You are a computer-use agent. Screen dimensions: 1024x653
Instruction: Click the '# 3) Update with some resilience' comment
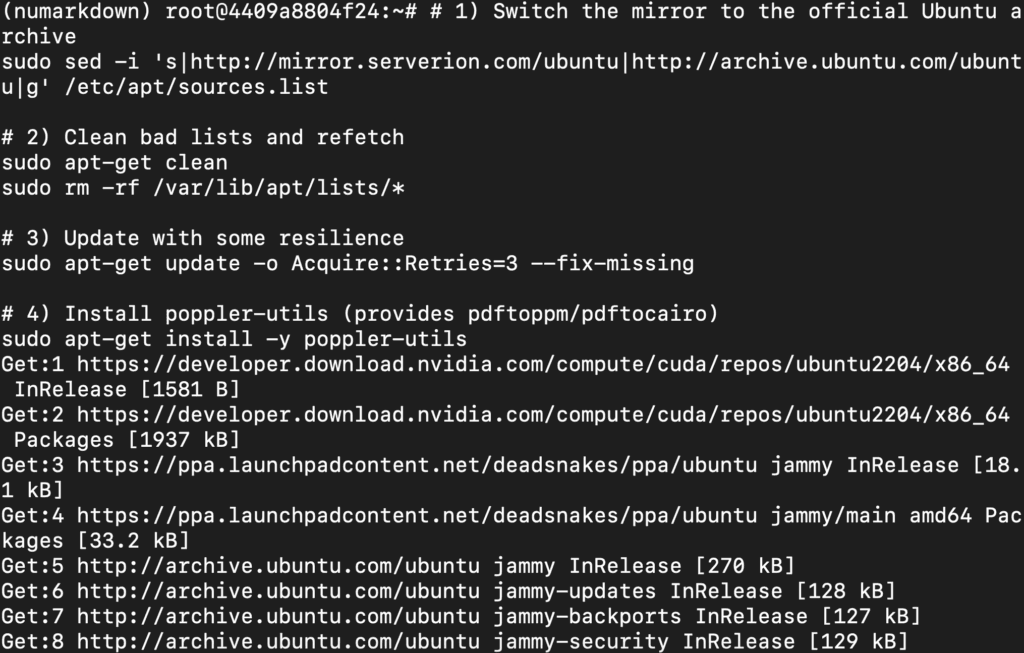[x=202, y=238]
